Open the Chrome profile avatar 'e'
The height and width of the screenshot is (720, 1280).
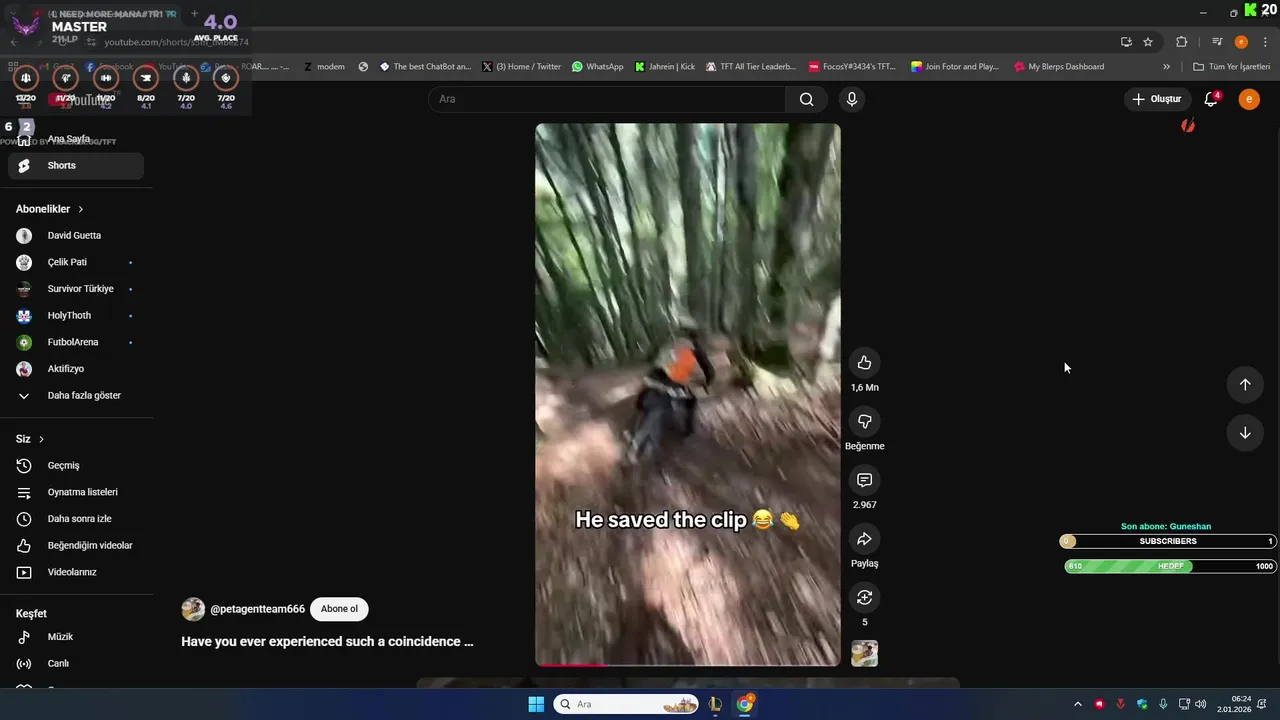click(x=1241, y=42)
